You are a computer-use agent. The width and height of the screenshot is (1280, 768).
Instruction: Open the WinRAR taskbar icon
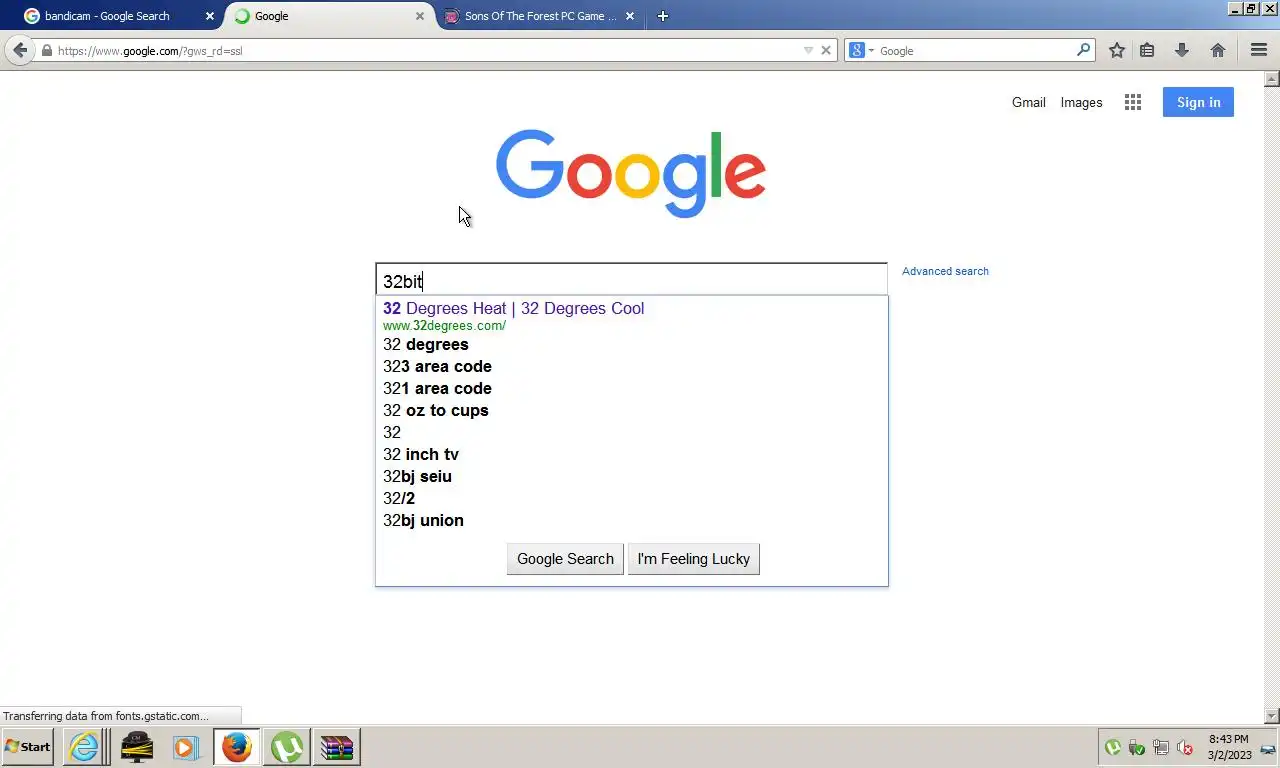point(337,747)
